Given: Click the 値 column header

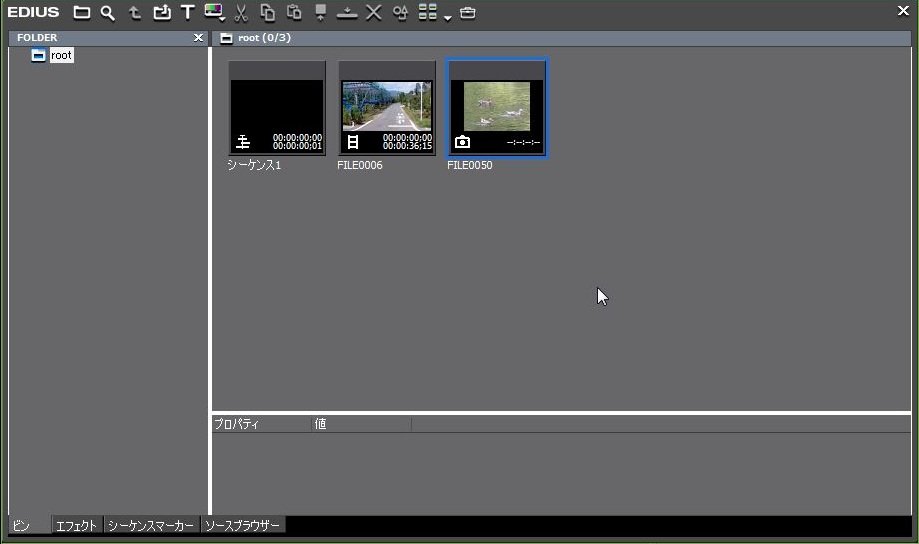Looking at the screenshot, I should (362, 424).
